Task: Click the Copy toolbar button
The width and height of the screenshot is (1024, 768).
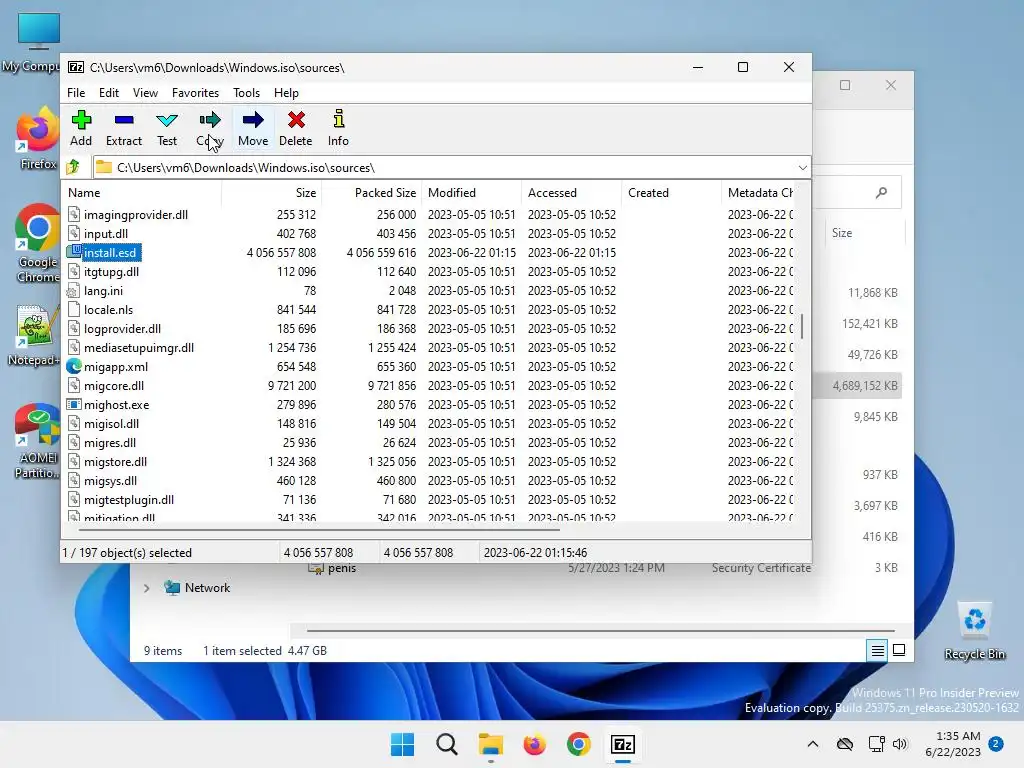Action: (210, 128)
